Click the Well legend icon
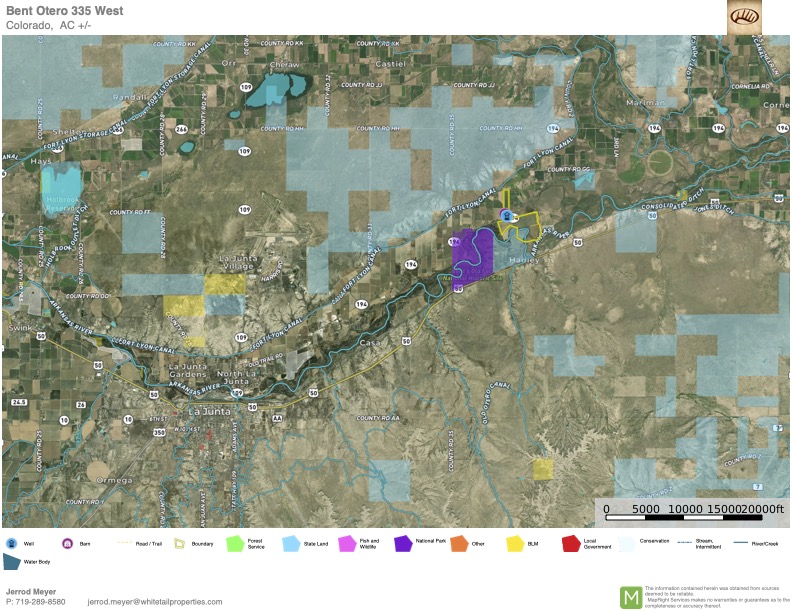Image resolution: width=792 pixels, height=612 pixels. coord(12,543)
